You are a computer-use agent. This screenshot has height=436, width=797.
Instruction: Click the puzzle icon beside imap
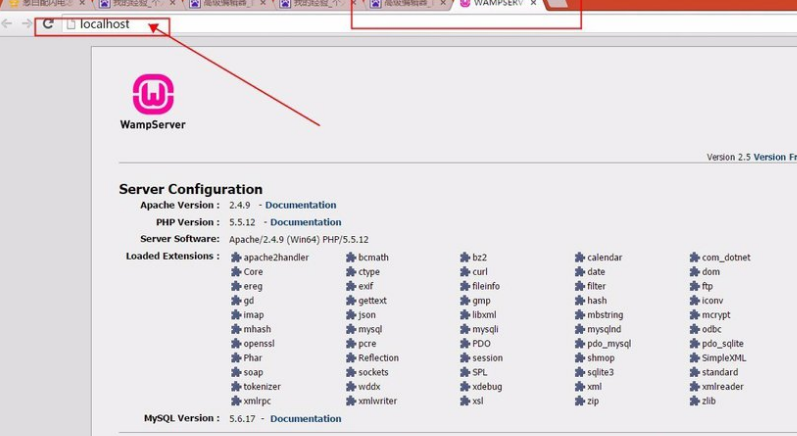(236, 315)
